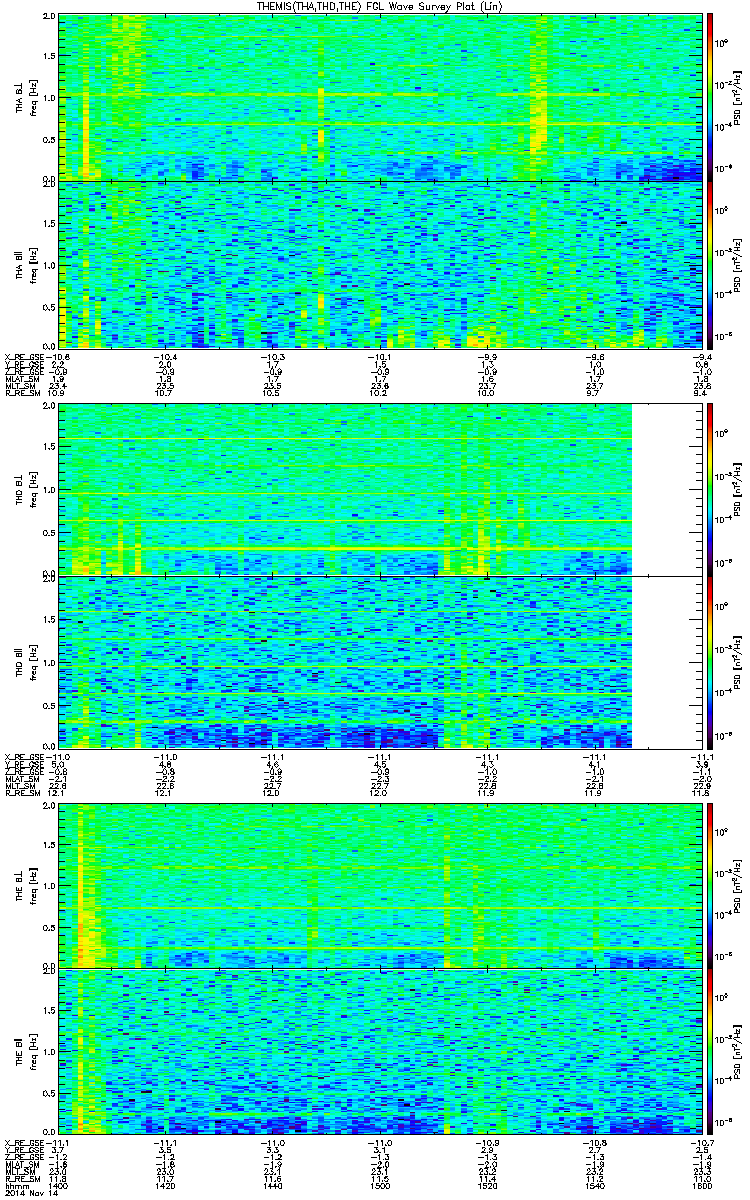This screenshot has width=750, height=1200.
Task: Click the '1420' time tick label
Action: coord(166,1185)
